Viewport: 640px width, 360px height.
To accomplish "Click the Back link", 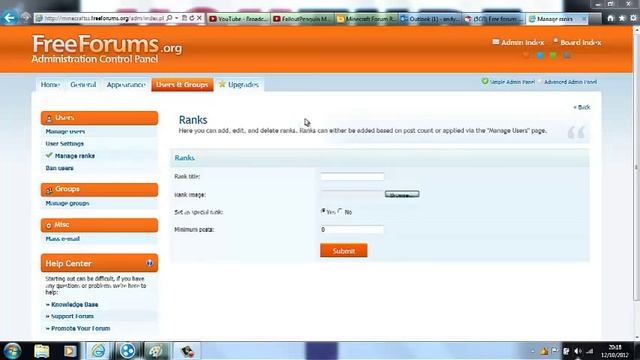I will pos(582,107).
